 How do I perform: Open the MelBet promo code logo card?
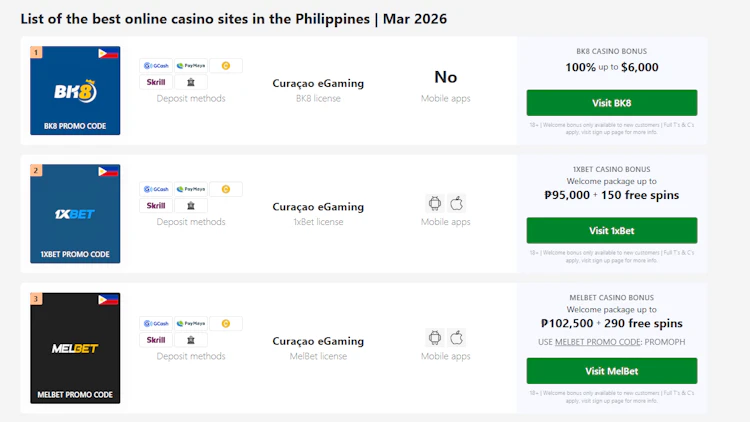pyautogui.click(x=76, y=348)
